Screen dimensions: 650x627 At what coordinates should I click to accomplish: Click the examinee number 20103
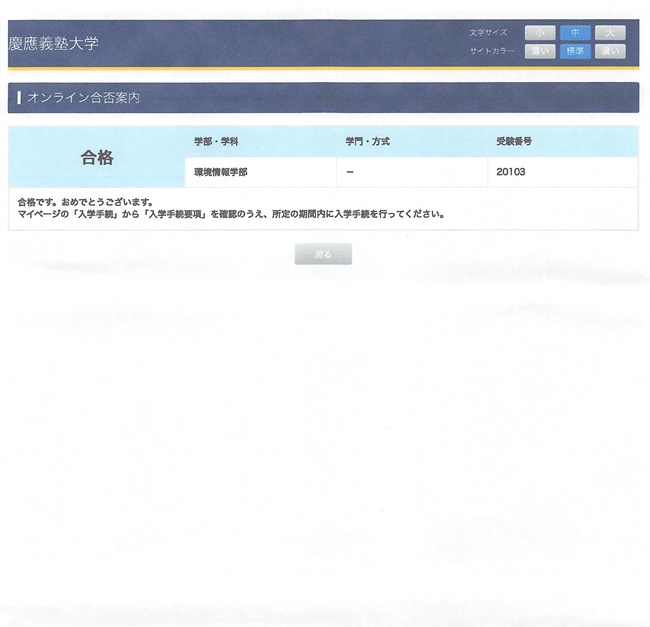click(x=510, y=172)
